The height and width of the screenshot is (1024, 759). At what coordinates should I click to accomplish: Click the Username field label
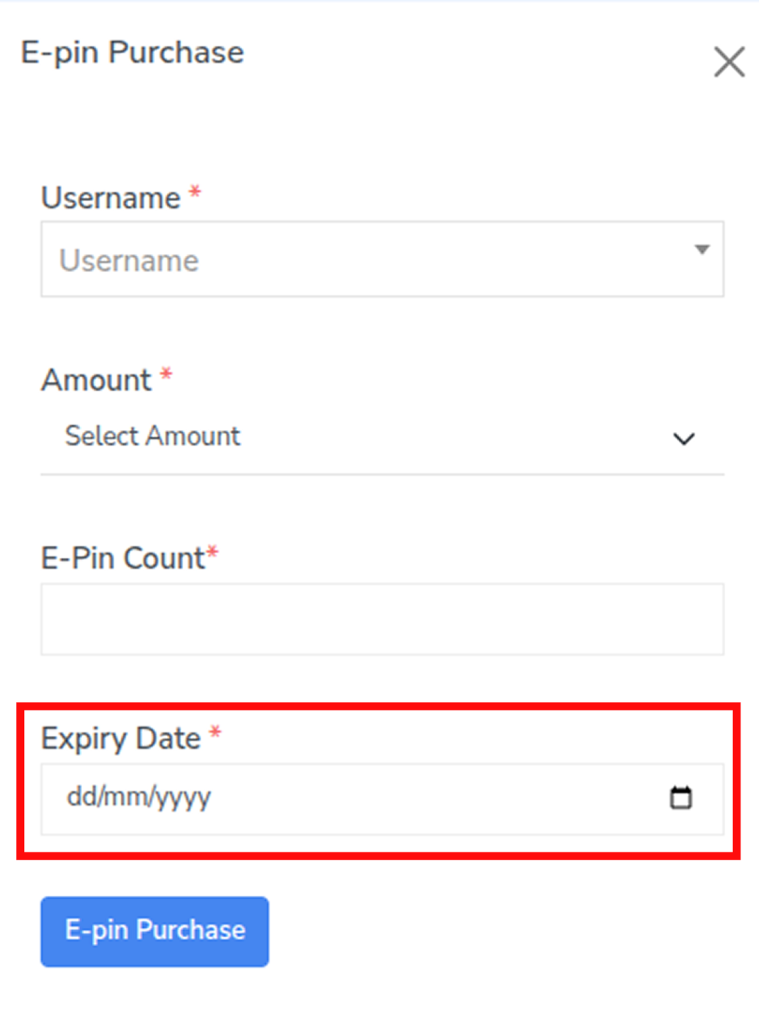coord(110,198)
